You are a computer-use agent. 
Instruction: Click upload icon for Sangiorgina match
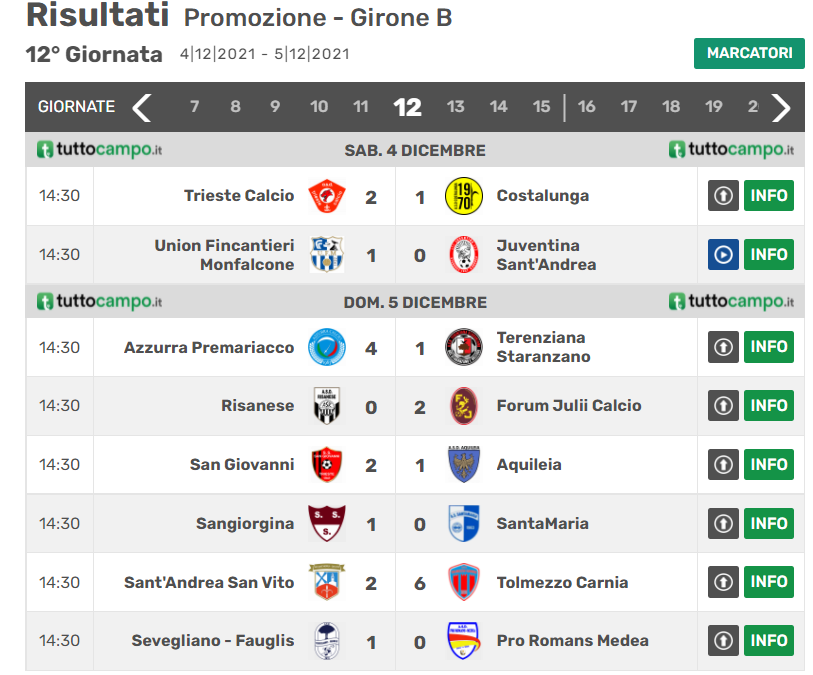723,524
